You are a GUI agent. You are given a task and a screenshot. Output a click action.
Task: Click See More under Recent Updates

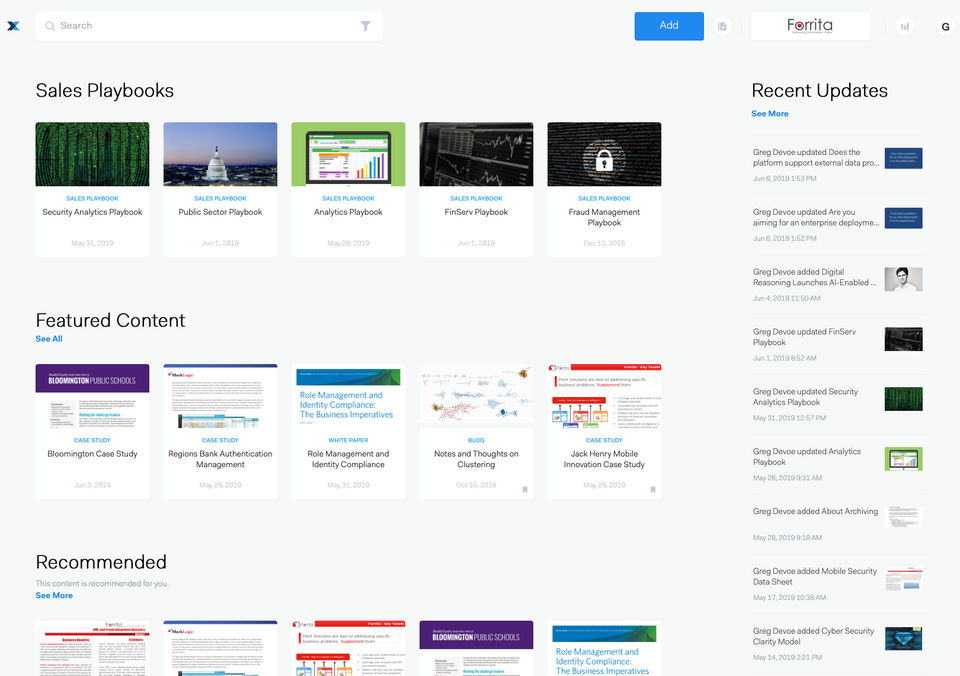click(x=770, y=113)
